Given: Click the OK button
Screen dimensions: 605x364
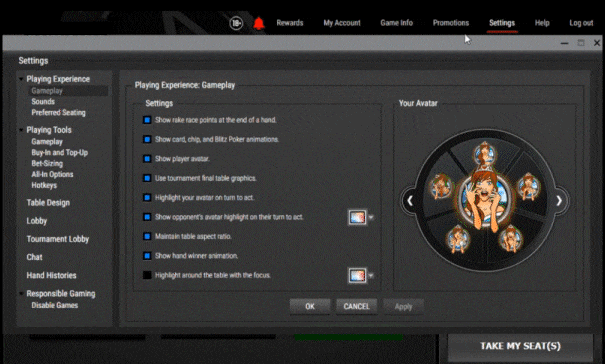Looking at the screenshot, I should coord(310,306).
